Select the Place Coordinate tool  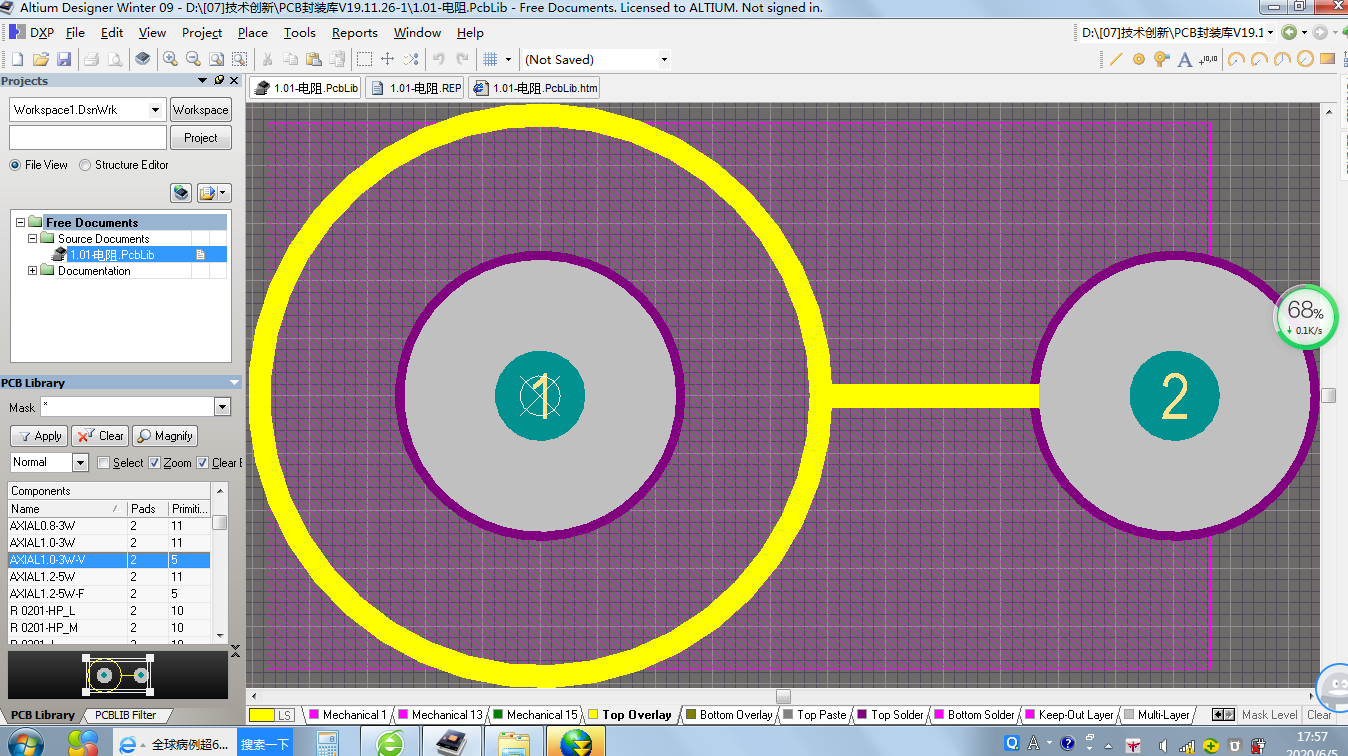1210,60
